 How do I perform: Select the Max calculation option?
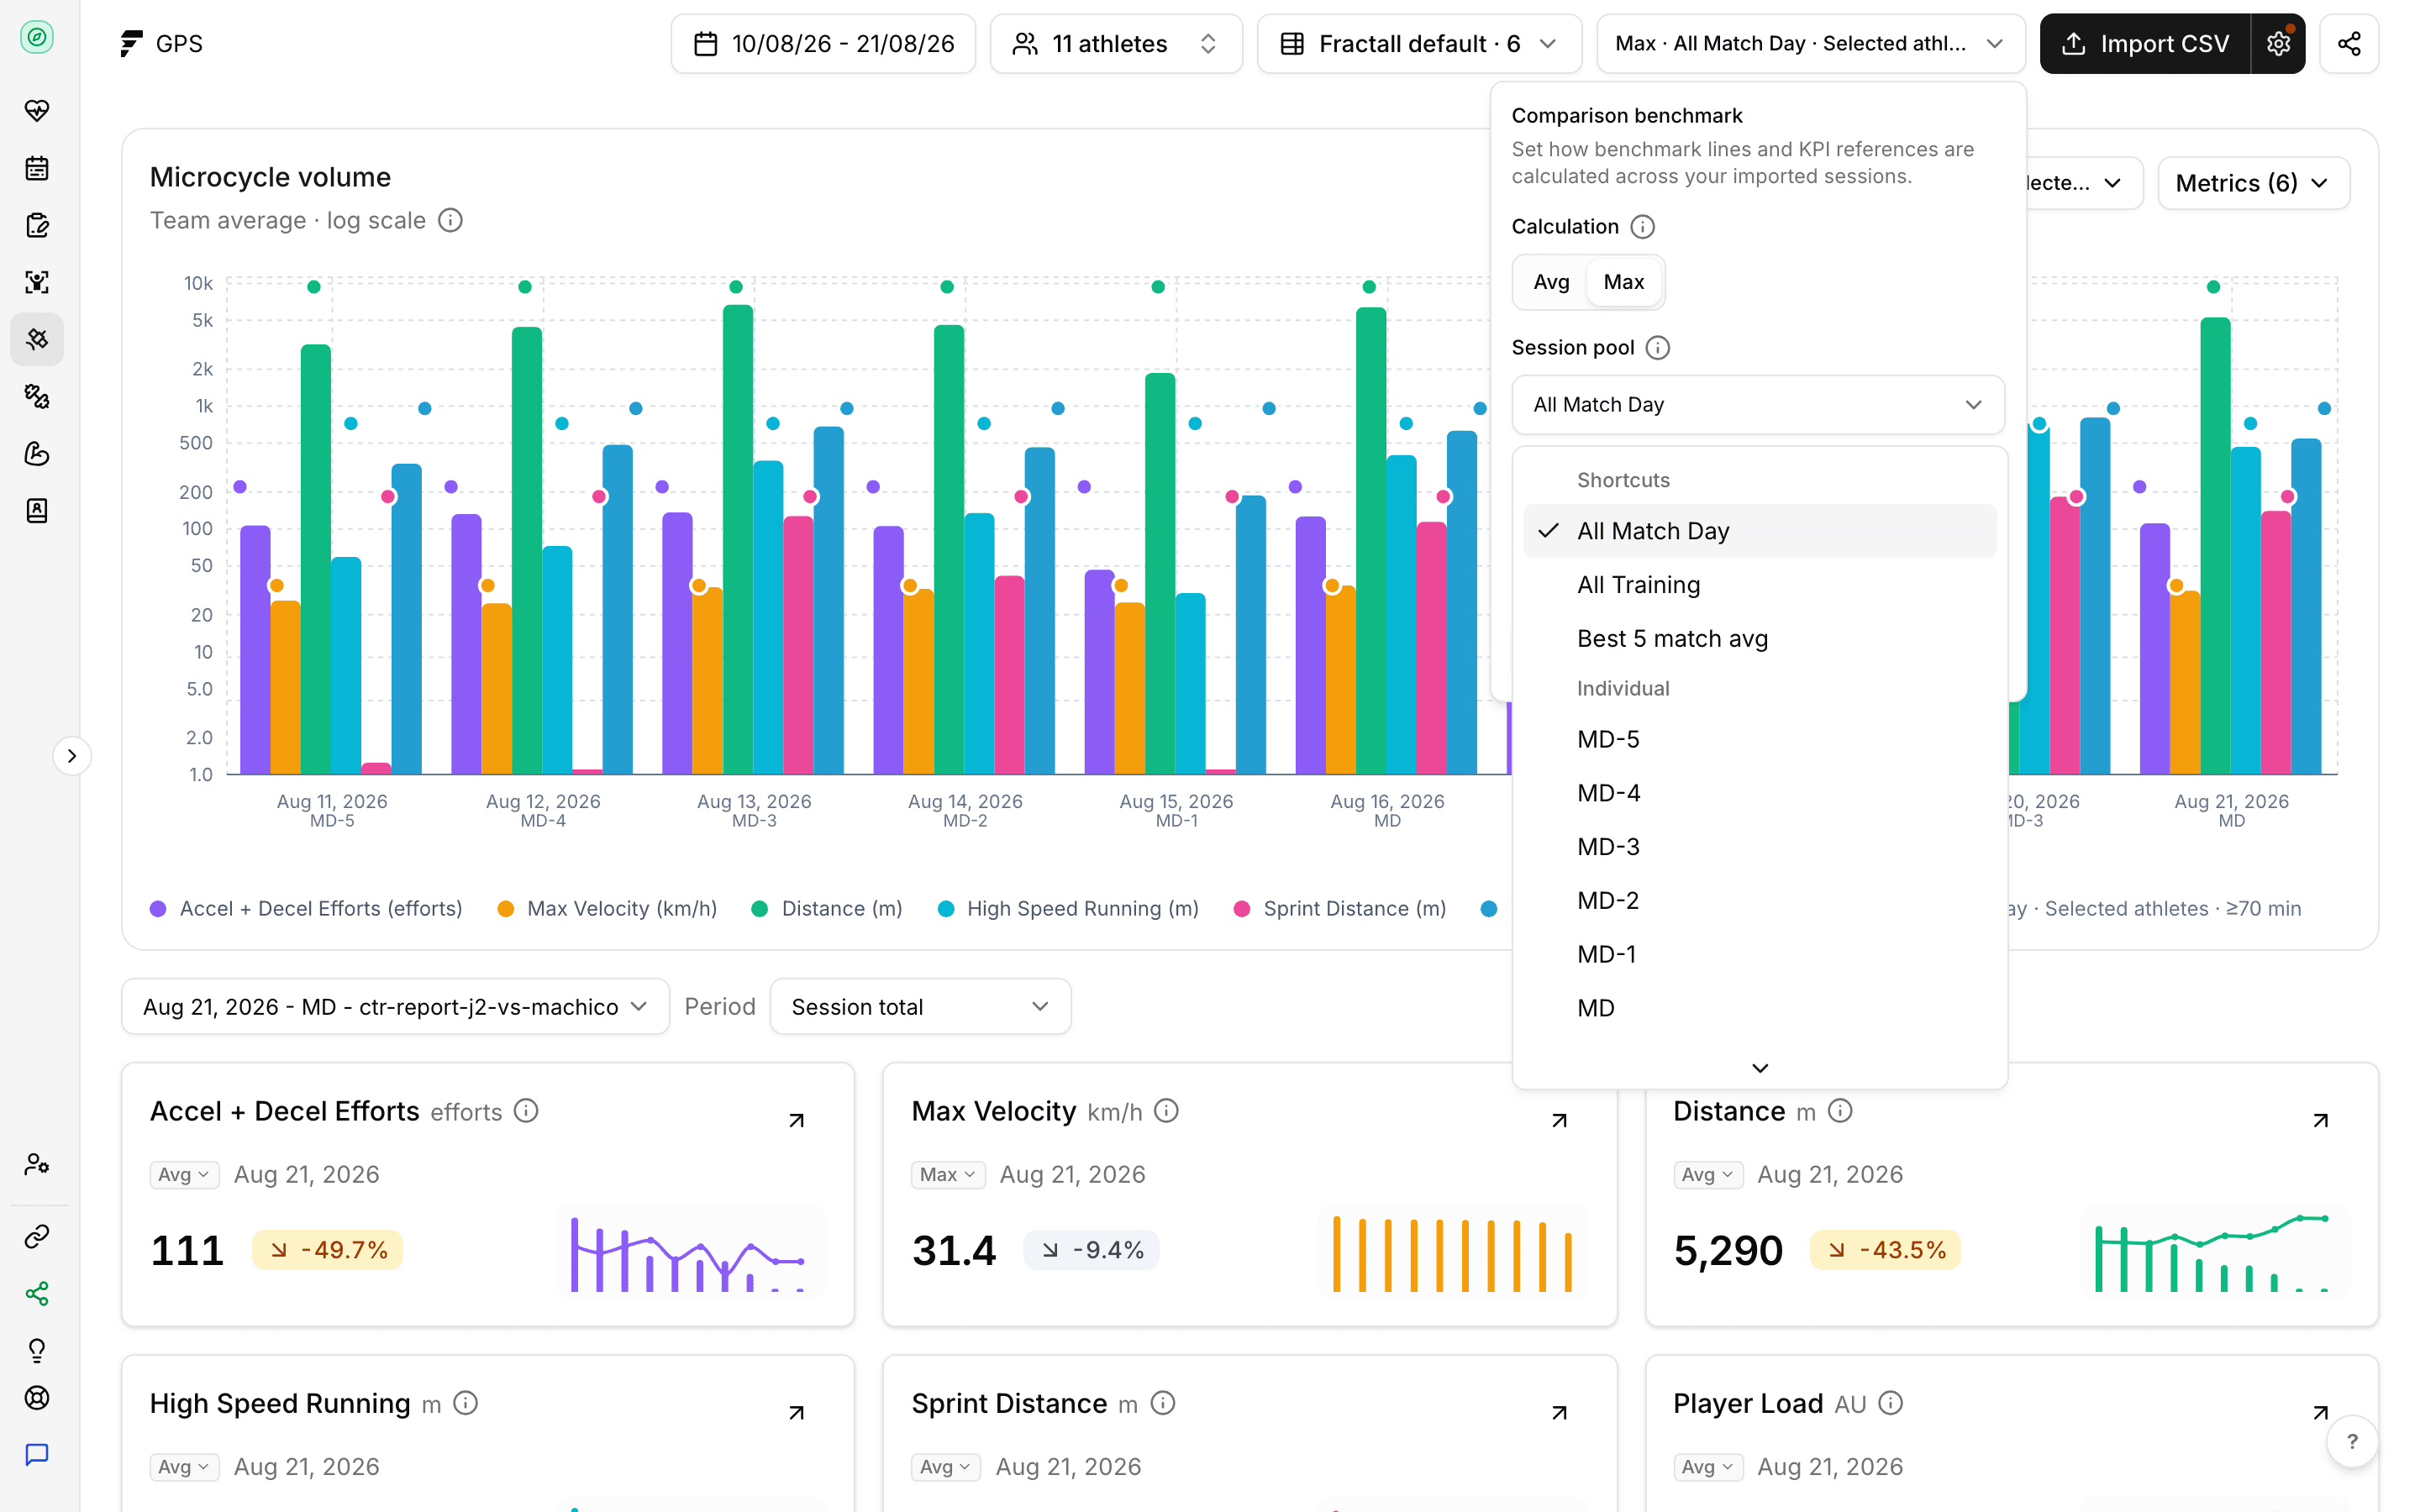pyautogui.click(x=1623, y=282)
